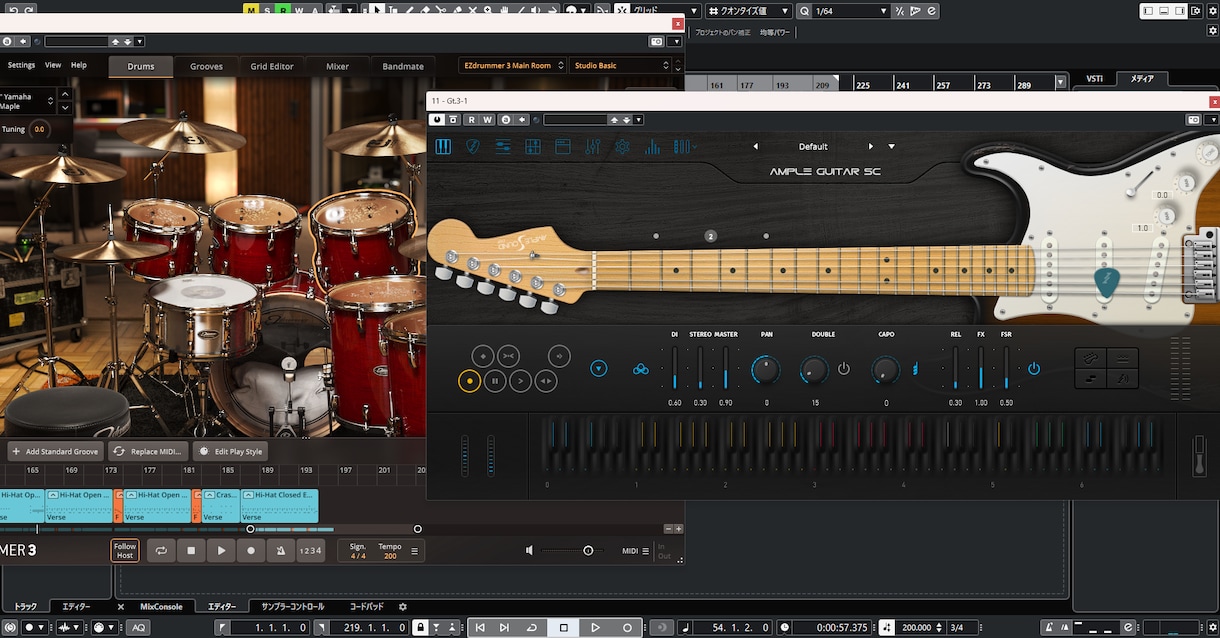Click EZdrummer play button
This screenshot has height=638, width=1220.
(221, 550)
